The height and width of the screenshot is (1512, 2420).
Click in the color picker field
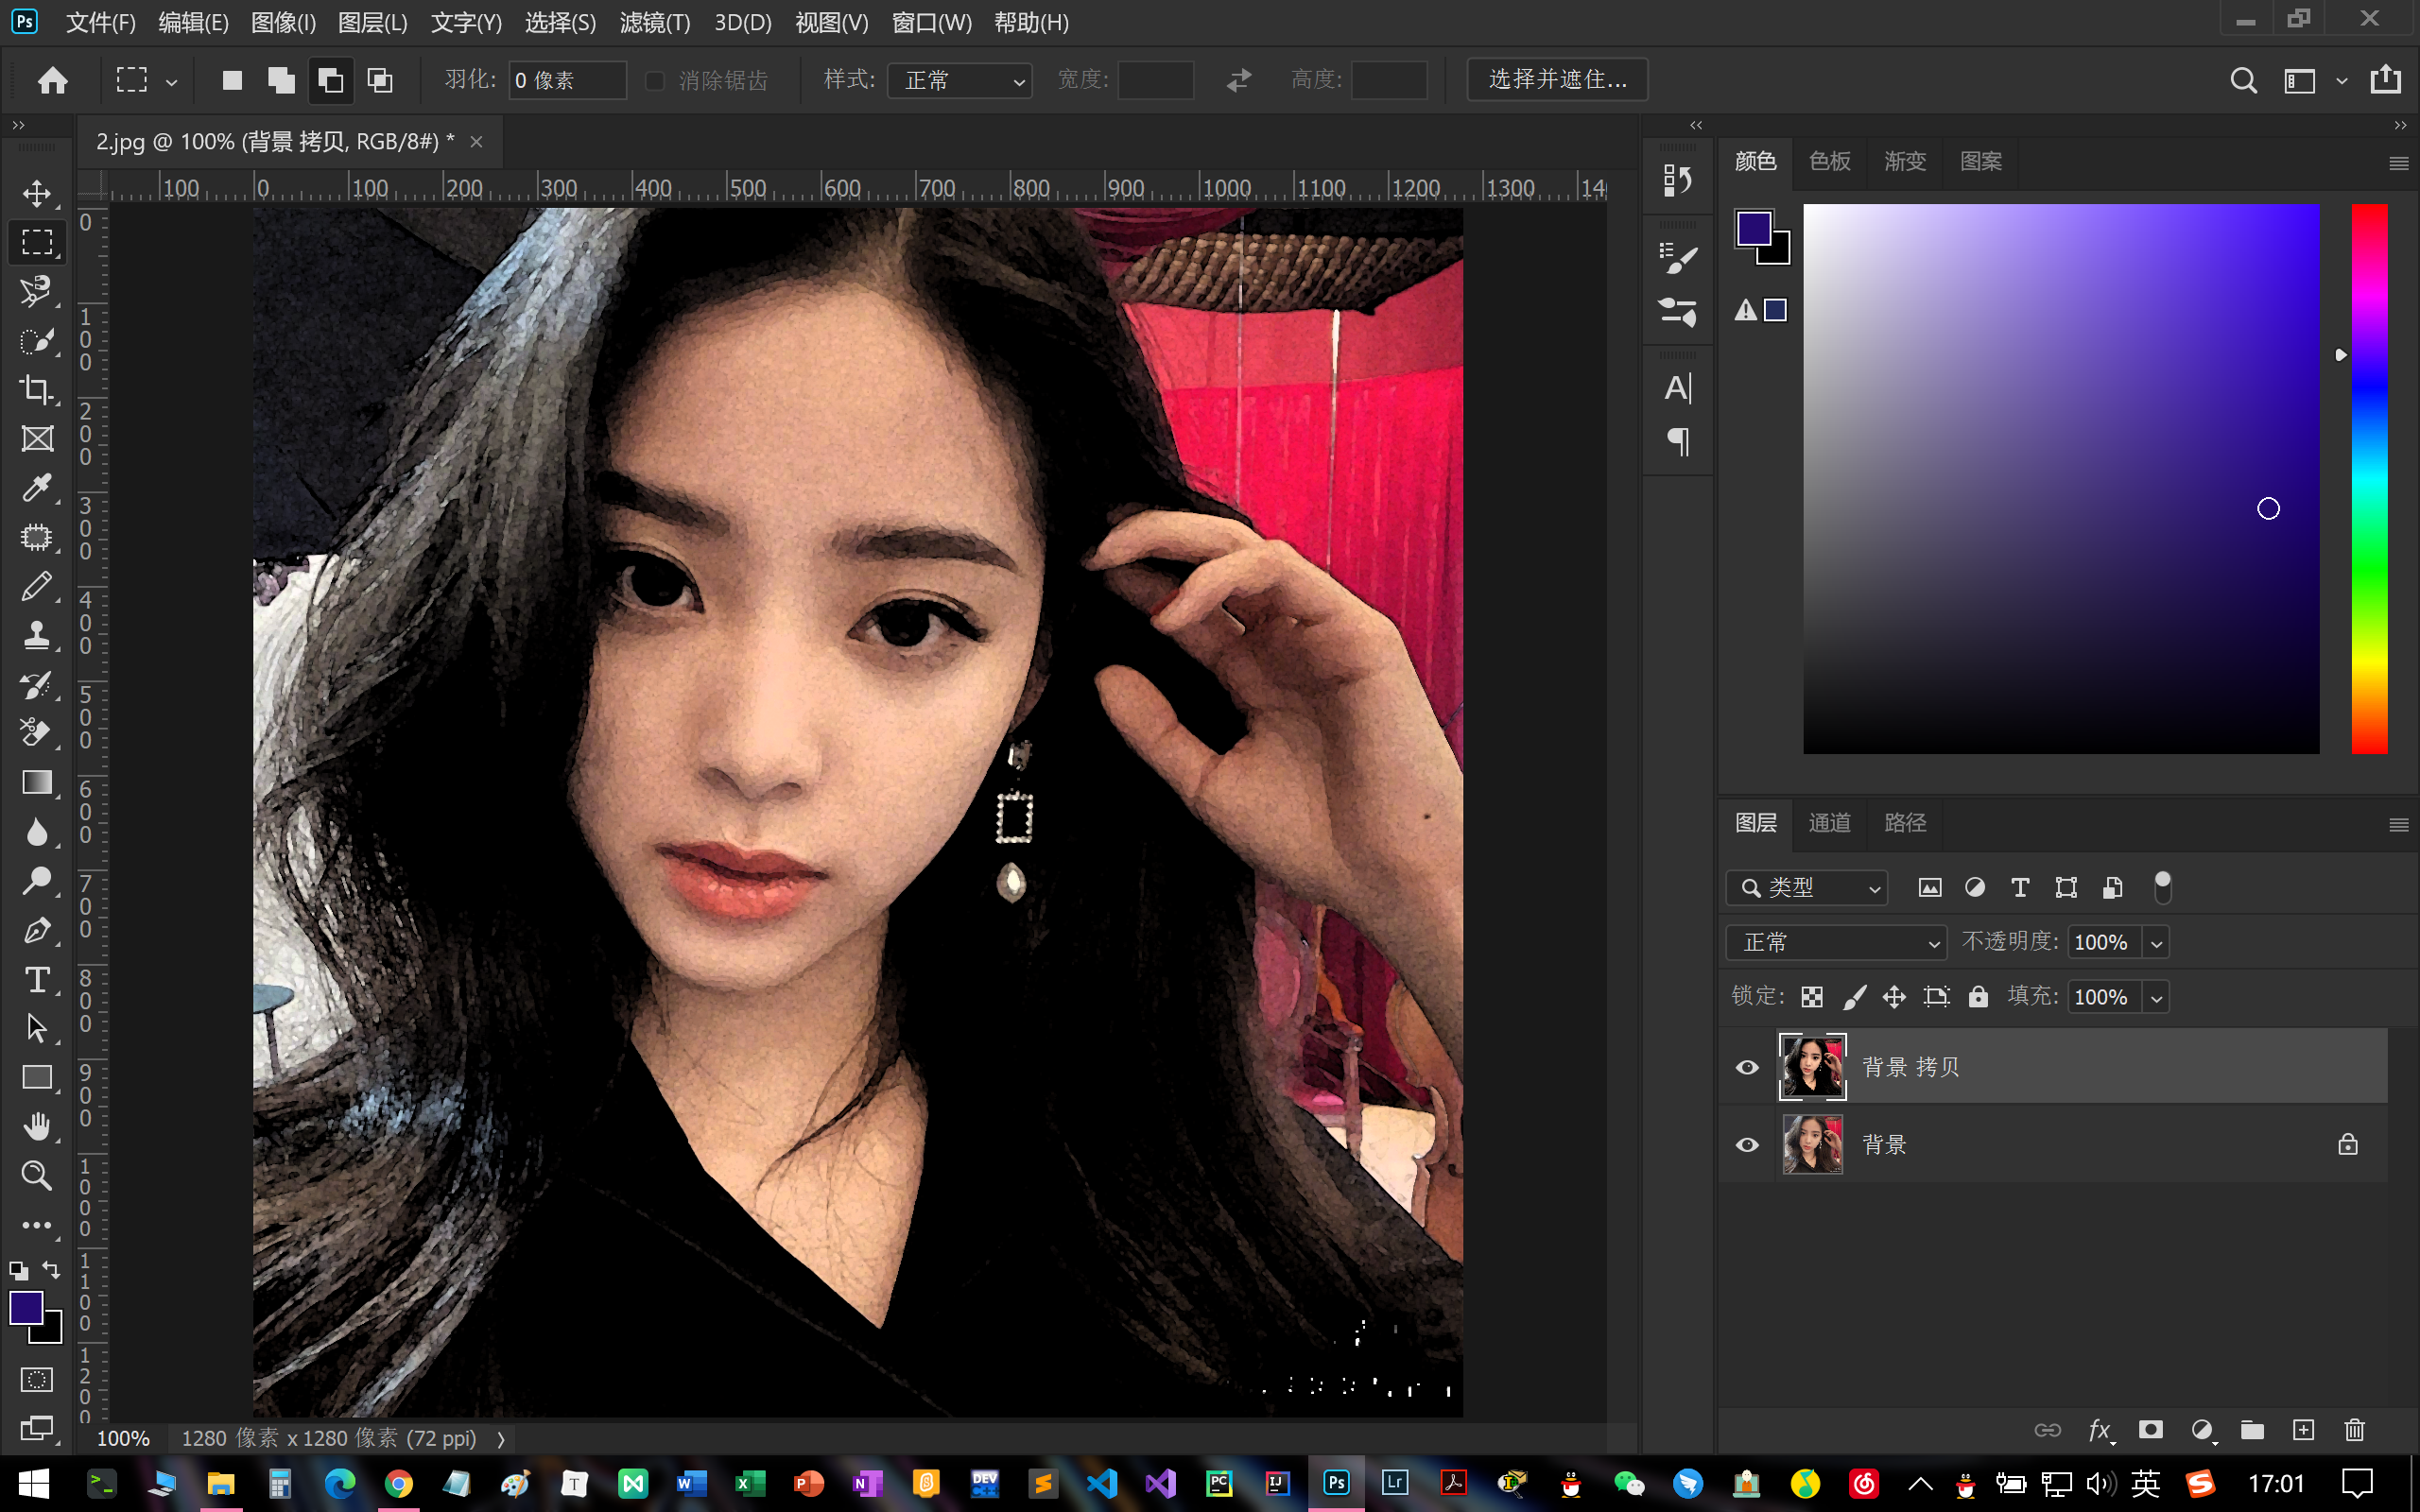point(2061,478)
